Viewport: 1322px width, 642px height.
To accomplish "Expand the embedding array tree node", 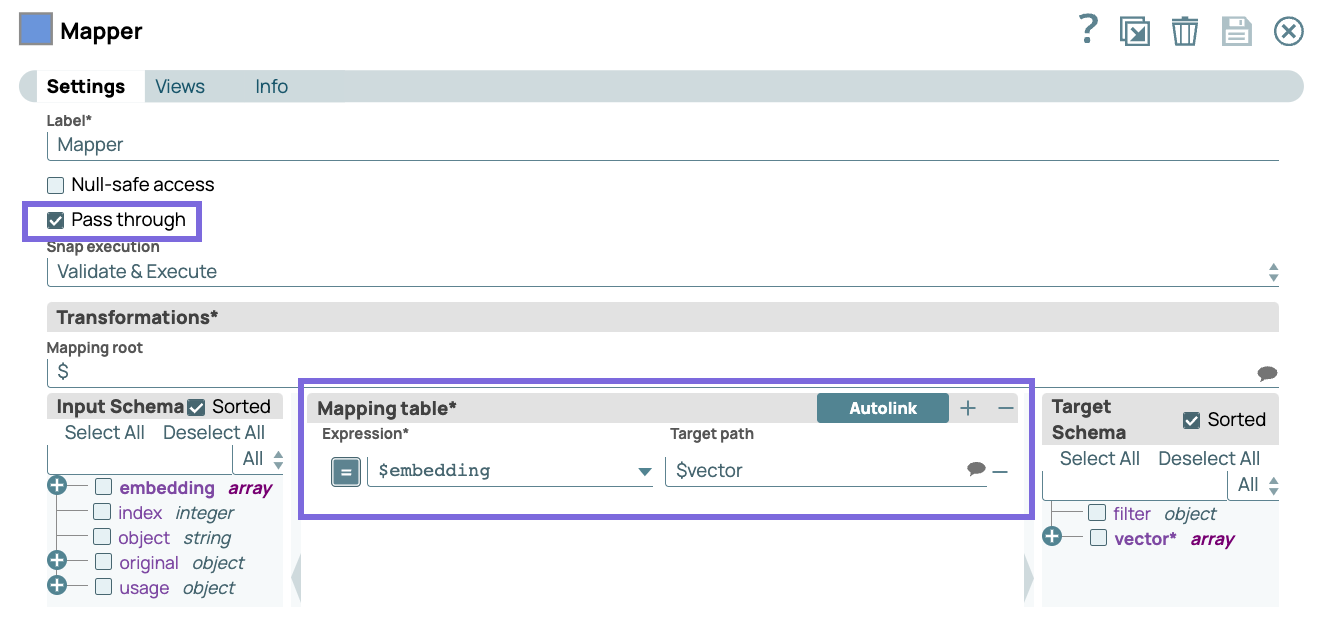I will tap(57, 487).
